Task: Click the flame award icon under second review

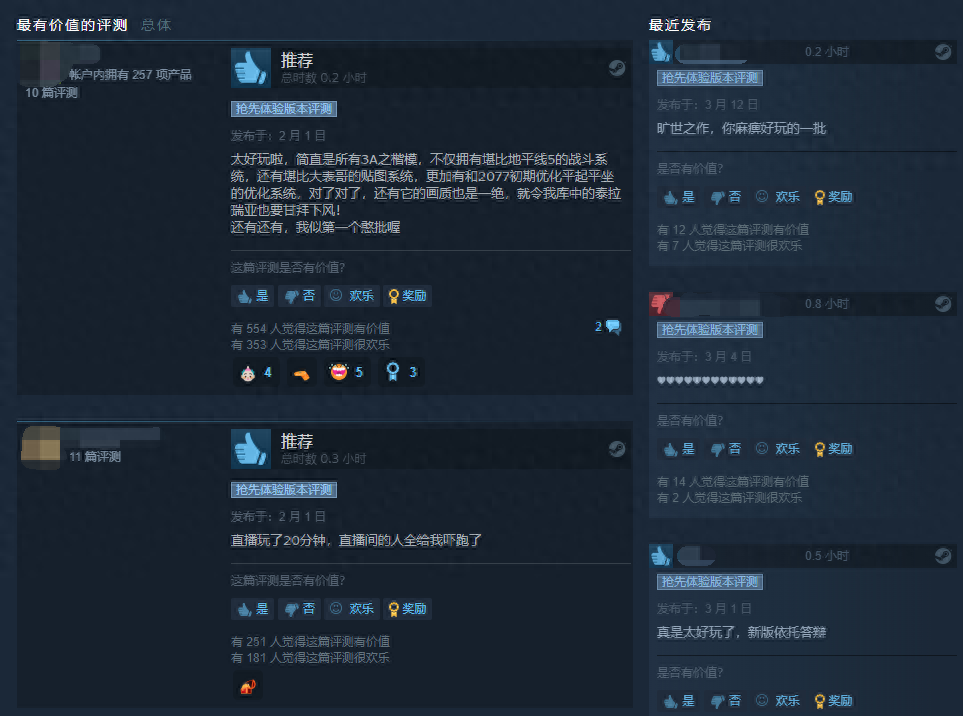Action: pos(248,686)
